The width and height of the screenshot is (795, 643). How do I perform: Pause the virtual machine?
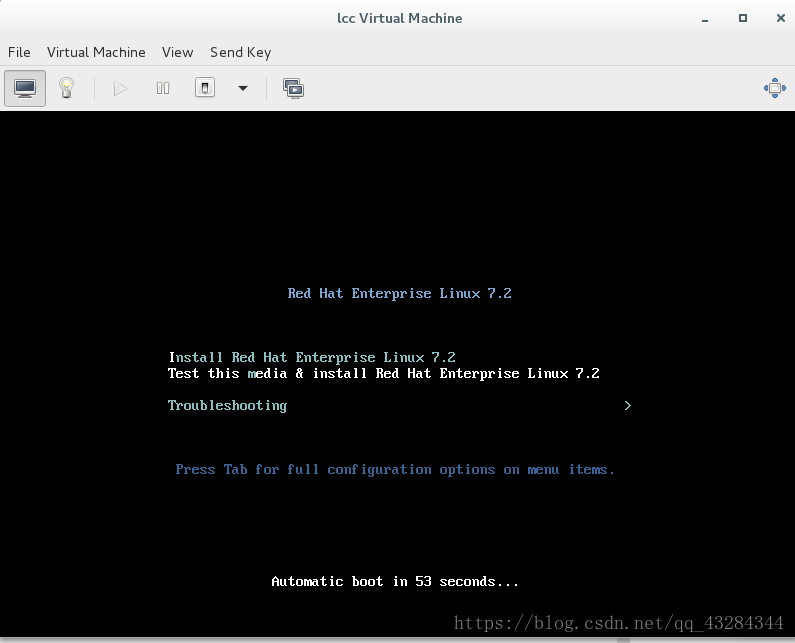coord(163,89)
